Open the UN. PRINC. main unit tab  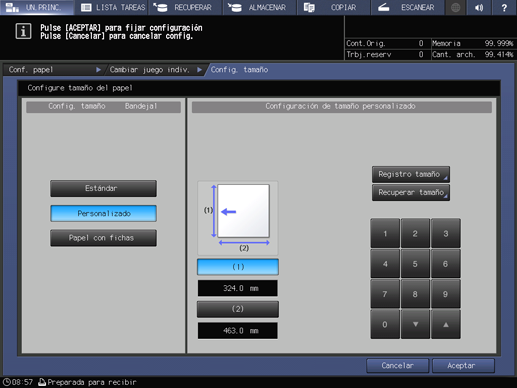coord(37,7)
